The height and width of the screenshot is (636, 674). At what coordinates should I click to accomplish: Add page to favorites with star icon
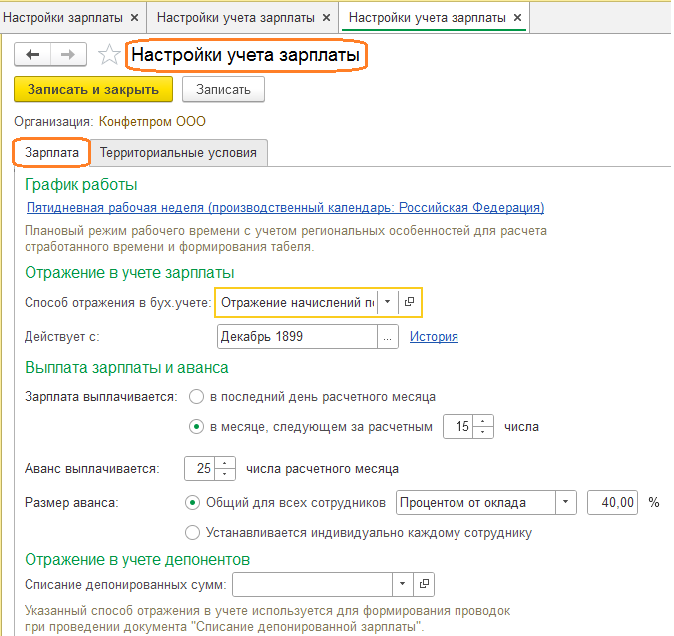click(x=109, y=56)
